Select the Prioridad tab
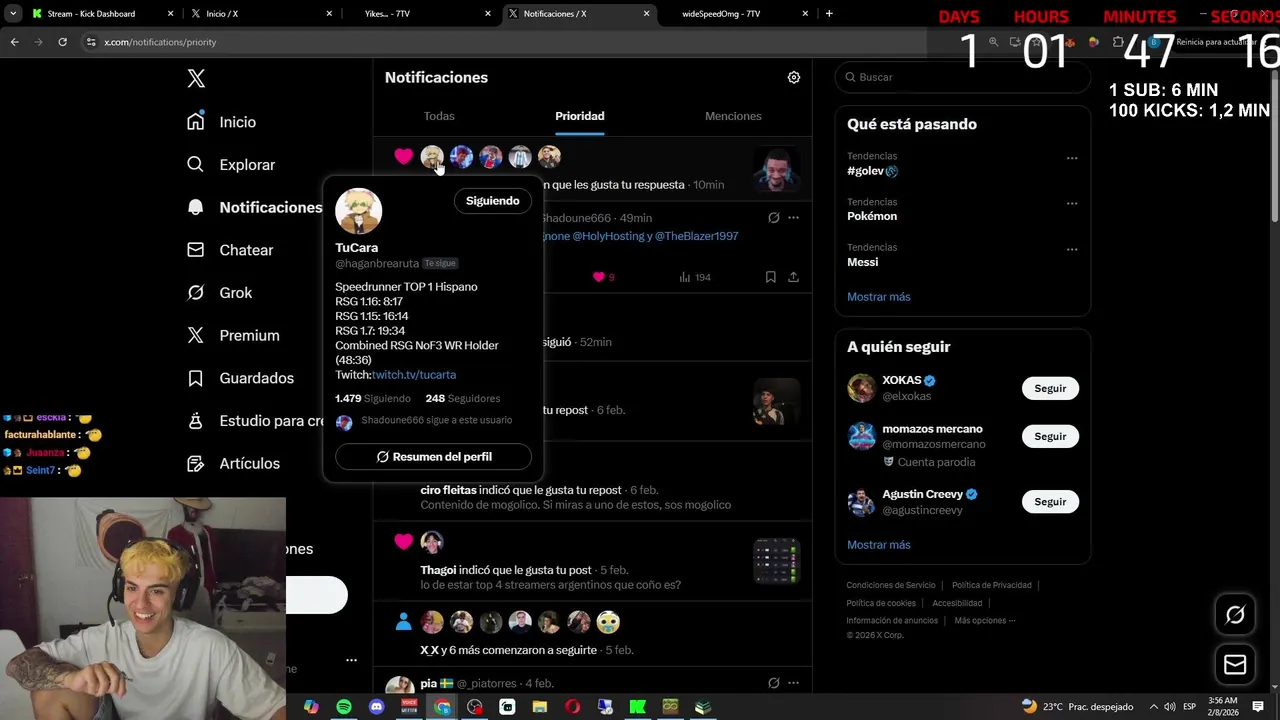Image resolution: width=1280 pixels, height=720 pixels. [580, 116]
